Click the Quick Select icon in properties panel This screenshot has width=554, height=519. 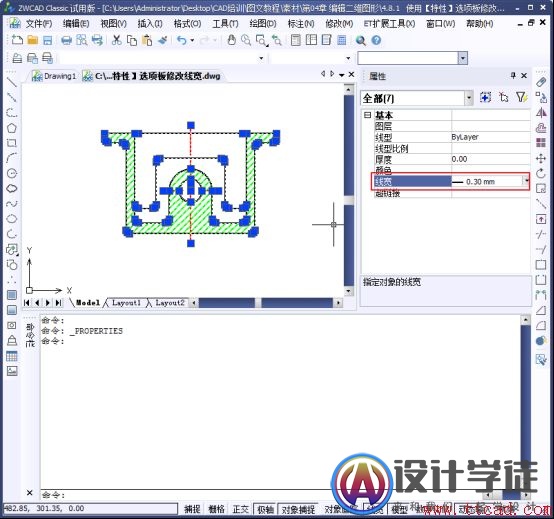[522, 98]
